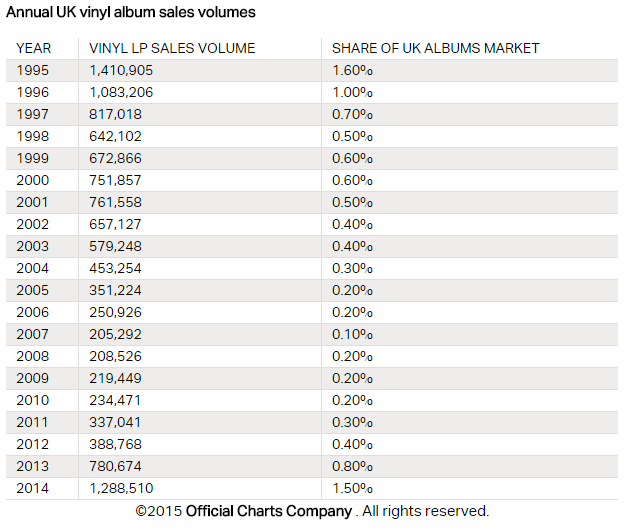Click SHARE OF UK ALBUMS MARKET header
This screenshot has height=529, width=625.
pyautogui.click(x=435, y=48)
